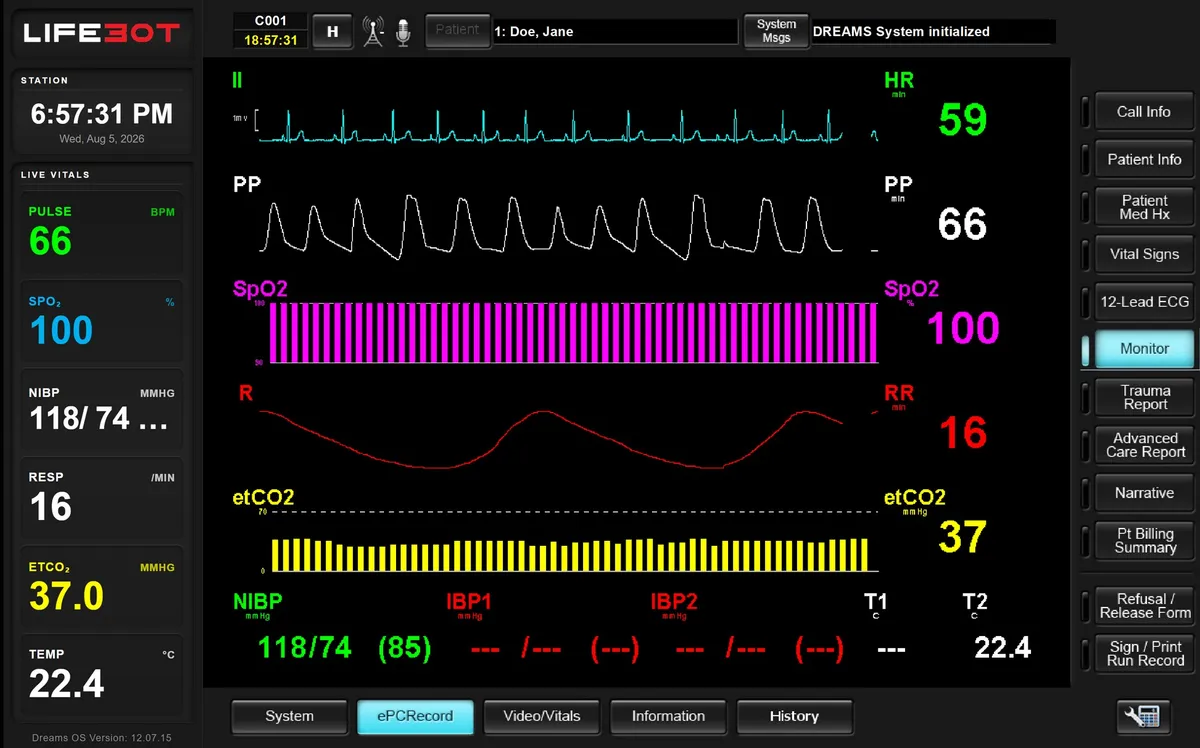This screenshot has height=748, width=1200.
Task: Switch to the Video/Vitals tab
Action: coord(542,716)
